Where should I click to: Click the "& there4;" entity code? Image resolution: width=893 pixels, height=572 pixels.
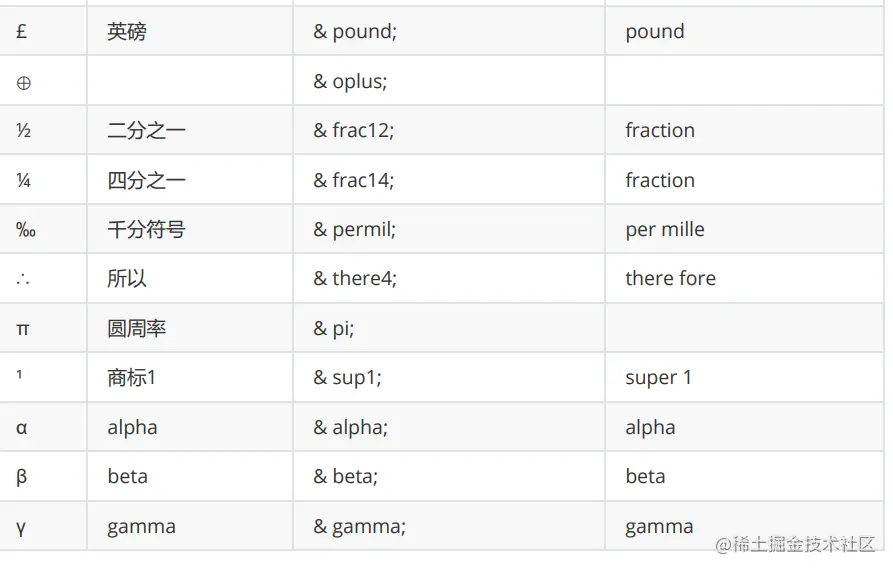pos(355,279)
